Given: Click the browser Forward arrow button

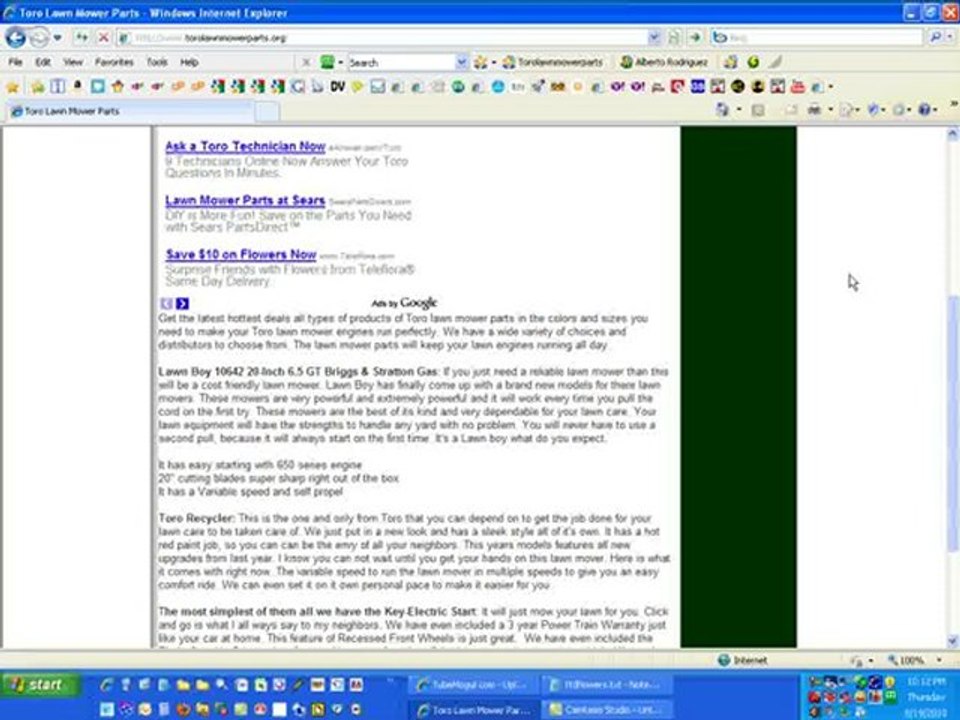Looking at the screenshot, I should pyautogui.click(x=39, y=38).
